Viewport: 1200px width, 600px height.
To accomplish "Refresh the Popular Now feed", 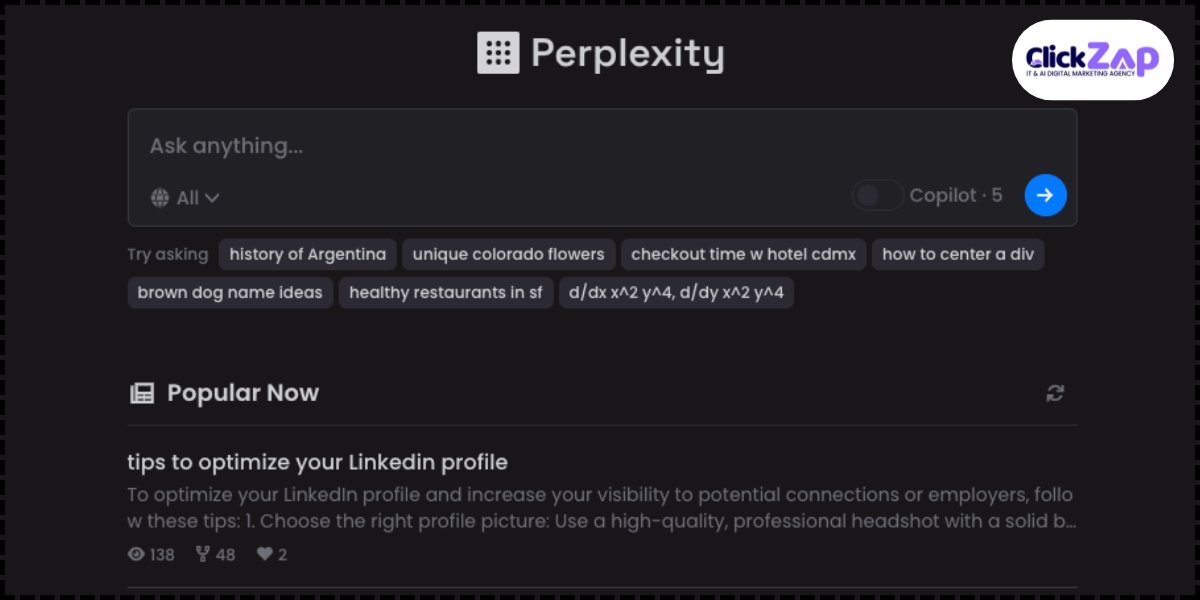I will pyautogui.click(x=1055, y=393).
